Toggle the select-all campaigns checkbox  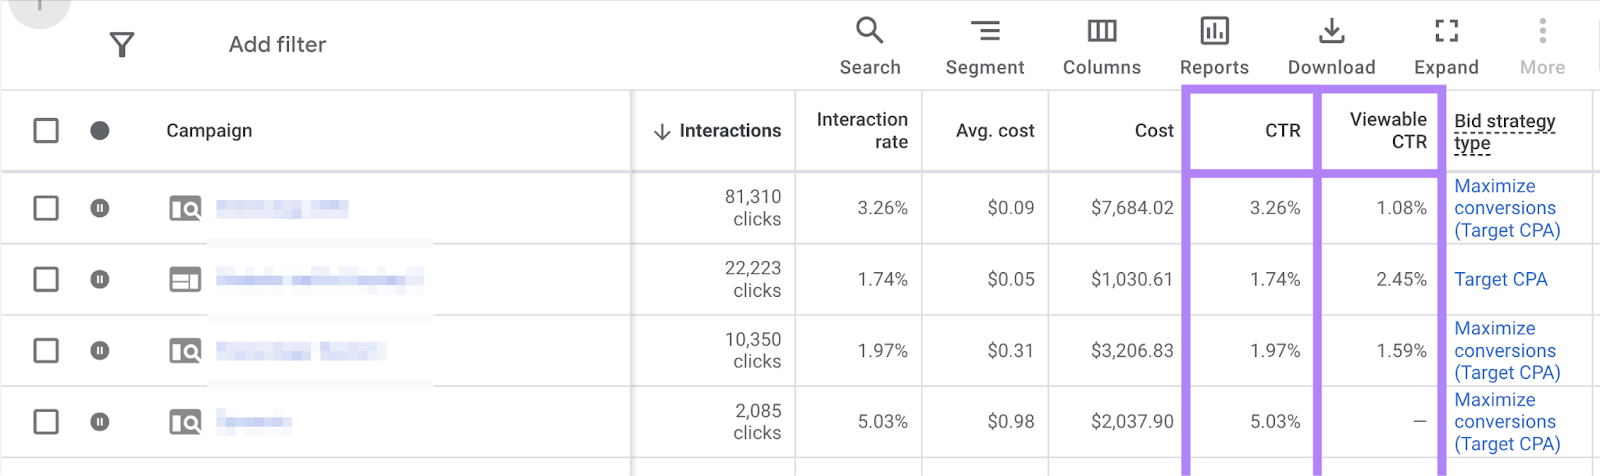coord(46,131)
